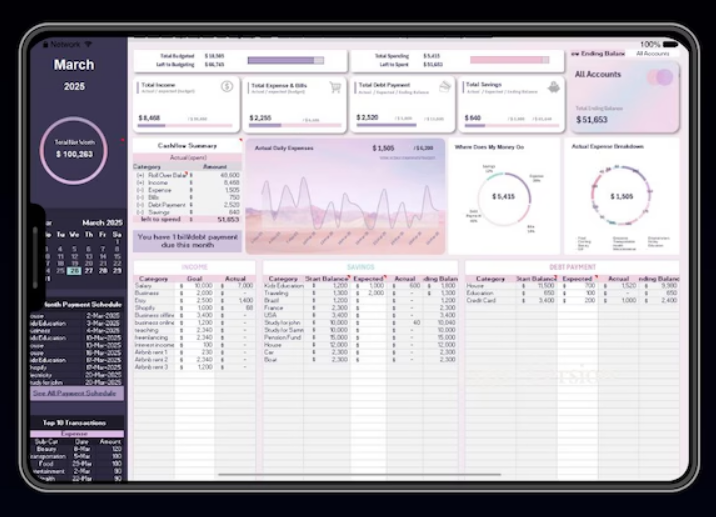
Task: Click the Top 10 Transactions heading
Action: point(74,423)
